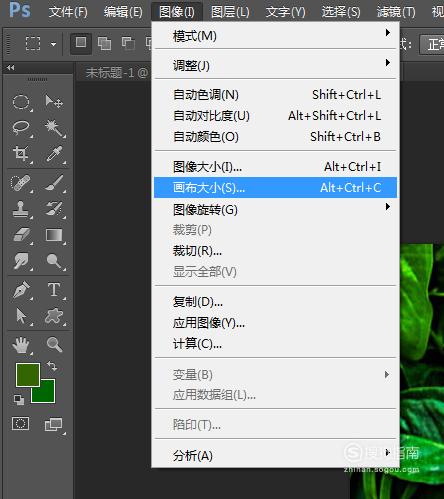Select the Zoom tool
This screenshot has height=499, width=444.
pos(55,345)
